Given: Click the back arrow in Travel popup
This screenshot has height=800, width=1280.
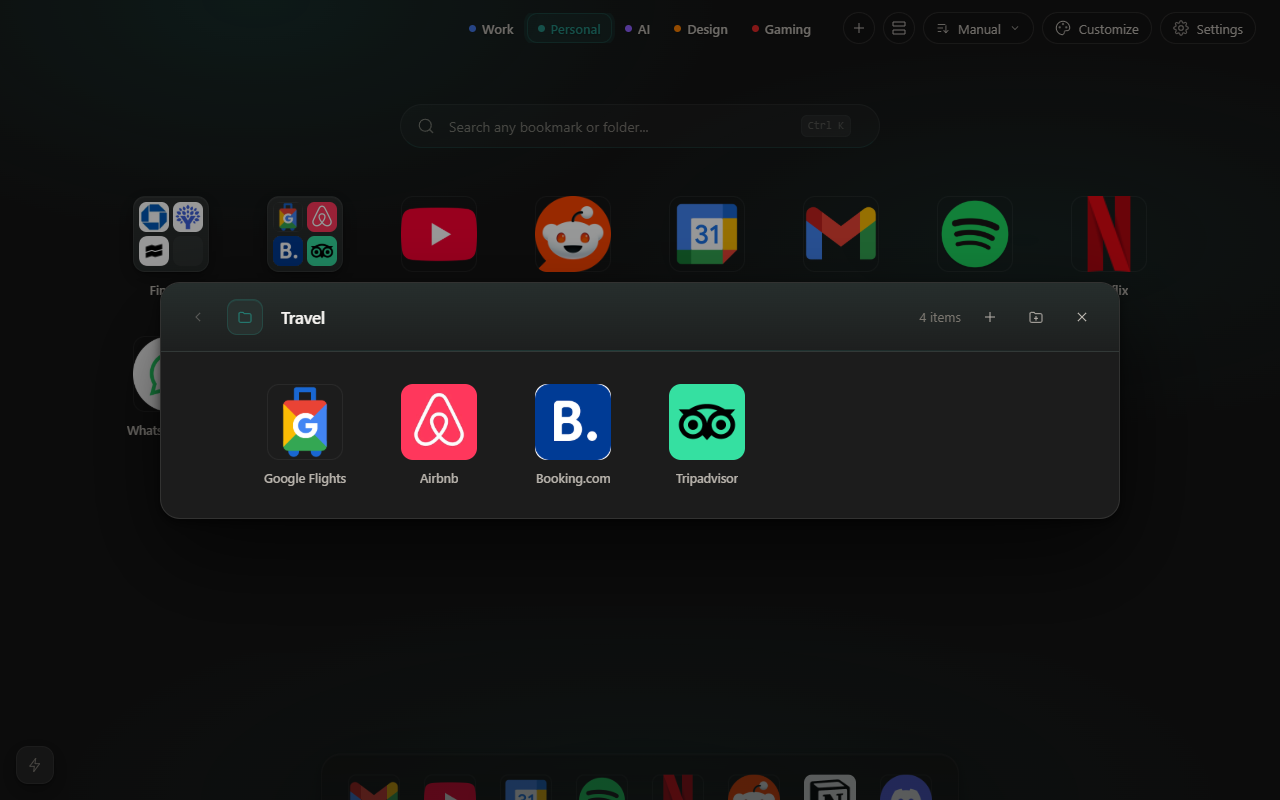Looking at the screenshot, I should pyautogui.click(x=198, y=317).
